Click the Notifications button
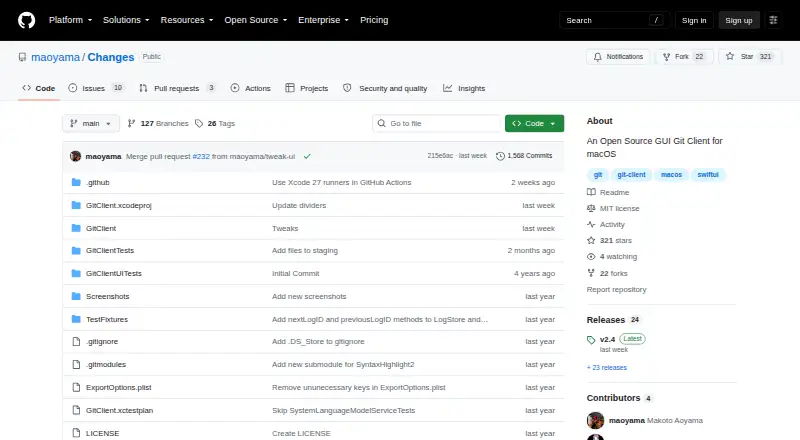Image resolution: width=800 pixels, height=440 pixels. pos(618,57)
